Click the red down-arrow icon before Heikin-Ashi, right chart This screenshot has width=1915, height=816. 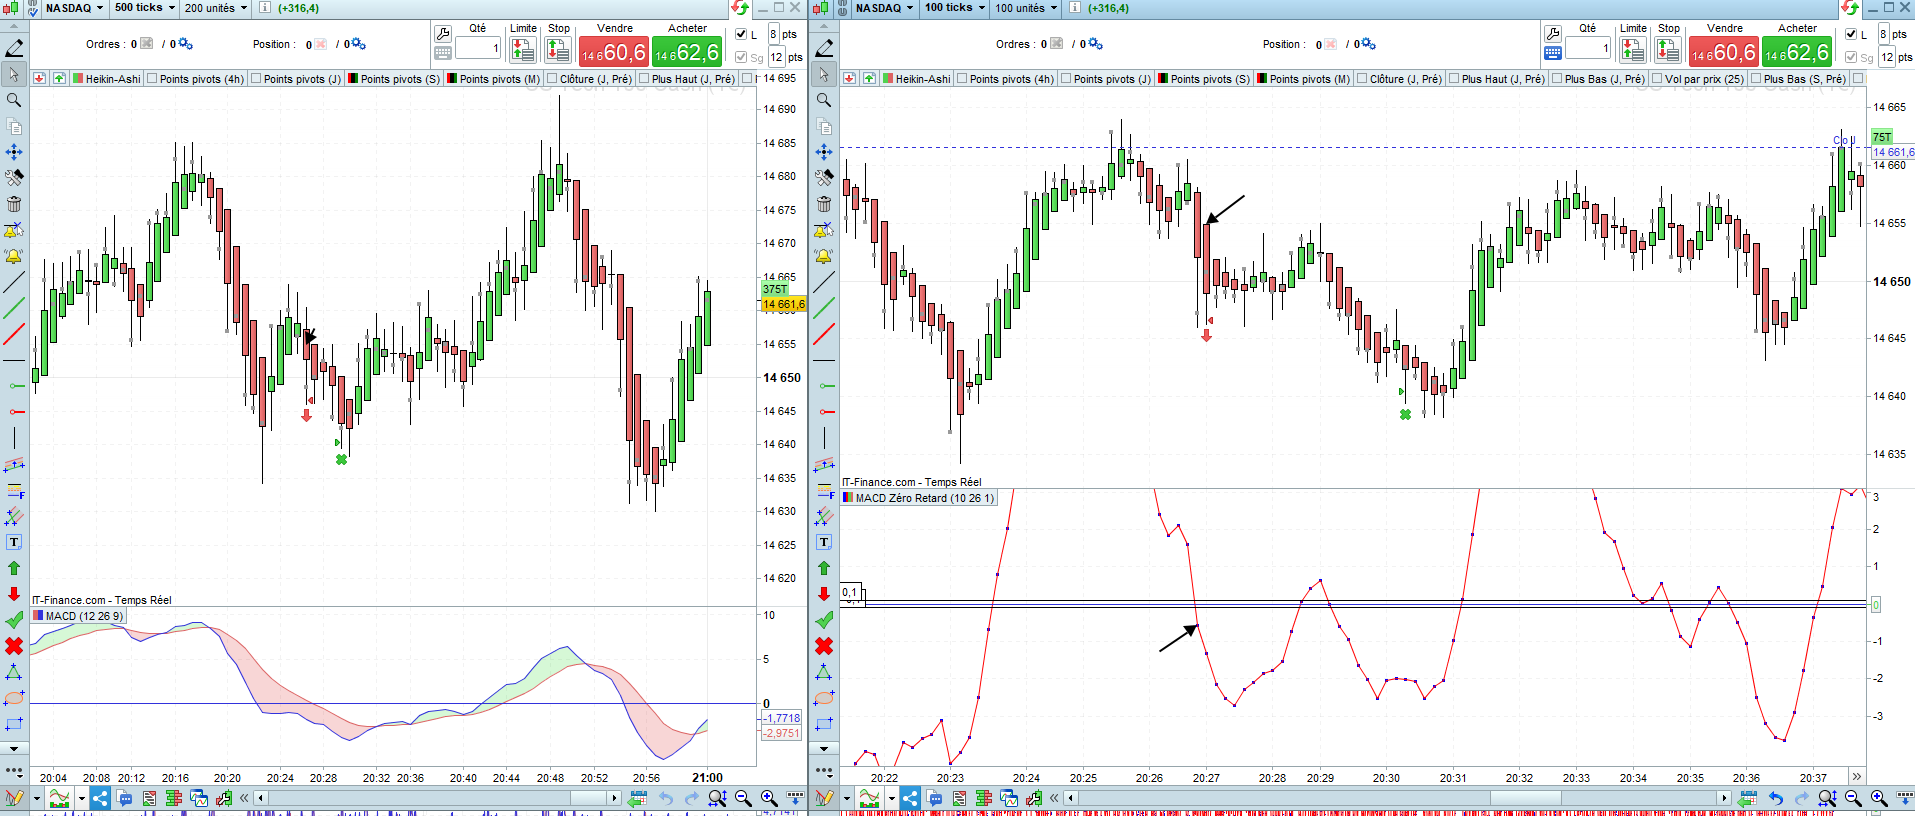pos(850,79)
